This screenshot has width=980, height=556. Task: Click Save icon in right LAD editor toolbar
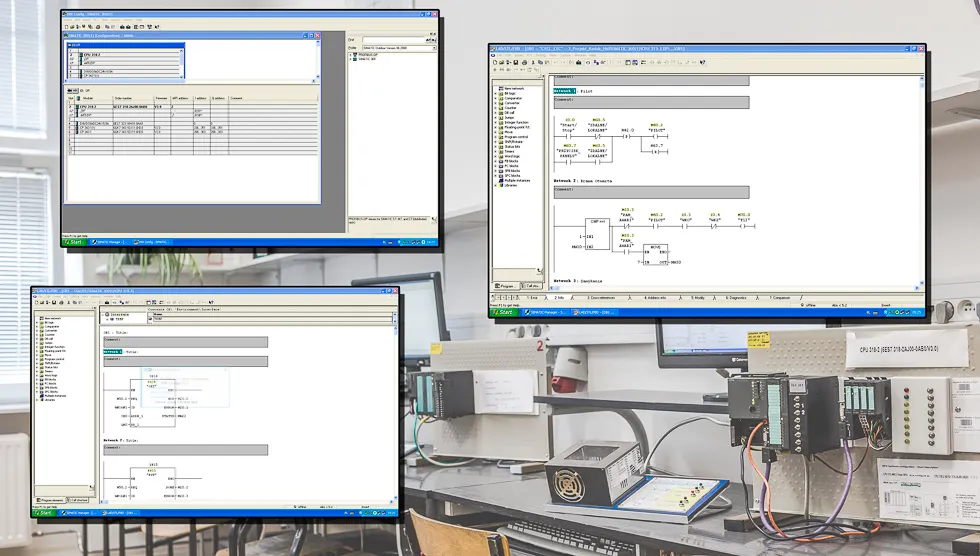pyautogui.click(x=516, y=62)
